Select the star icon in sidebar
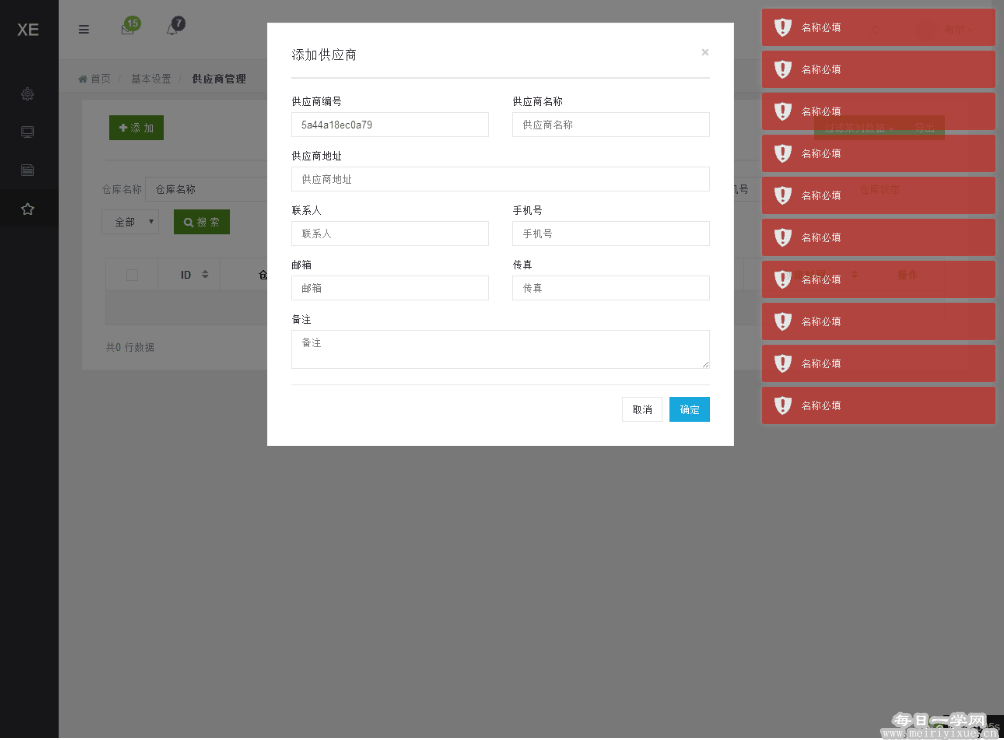Image resolution: width=1004 pixels, height=740 pixels. click(28, 209)
